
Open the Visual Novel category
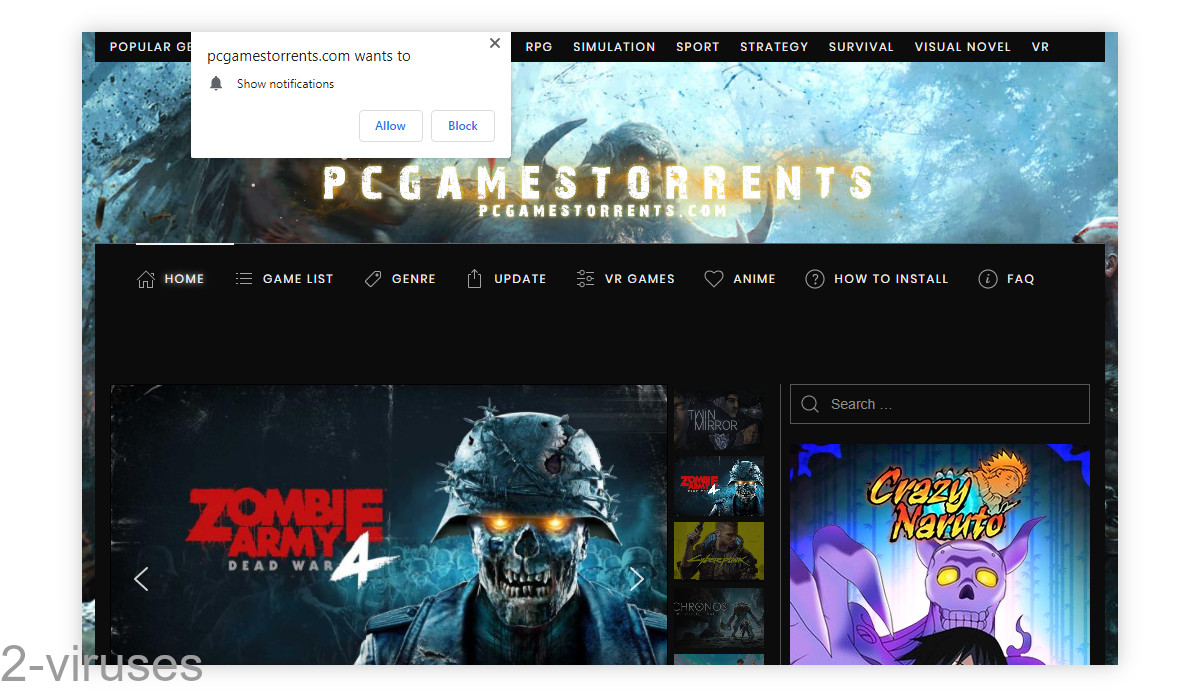pos(962,47)
